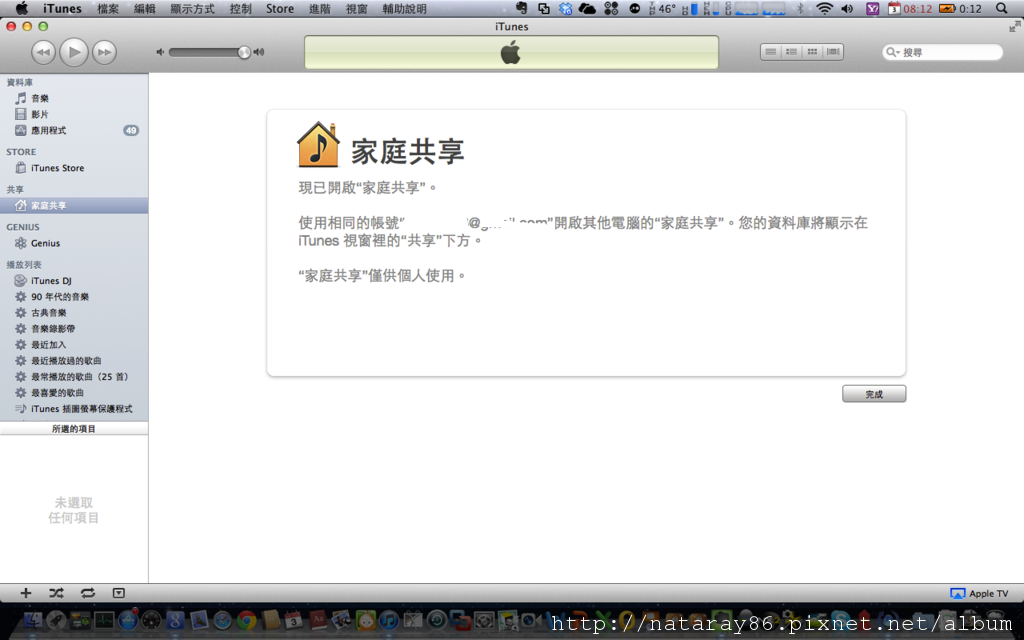Open the Apple TV AirPlay menu
Viewport: 1024px width, 640px height.
tap(979, 594)
